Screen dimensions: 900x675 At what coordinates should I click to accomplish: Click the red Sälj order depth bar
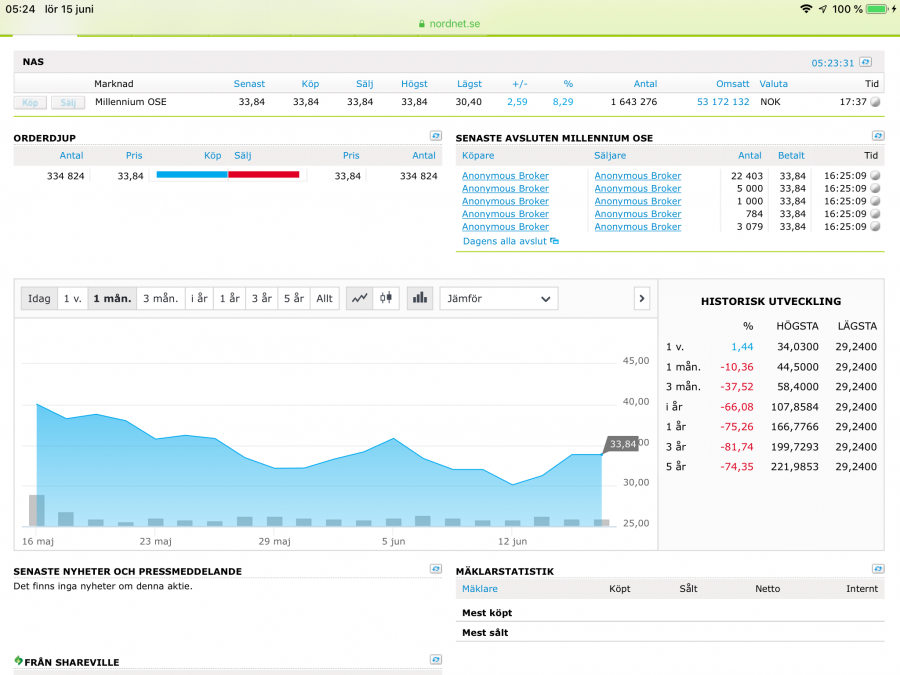pyautogui.click(x=264, y=175)
